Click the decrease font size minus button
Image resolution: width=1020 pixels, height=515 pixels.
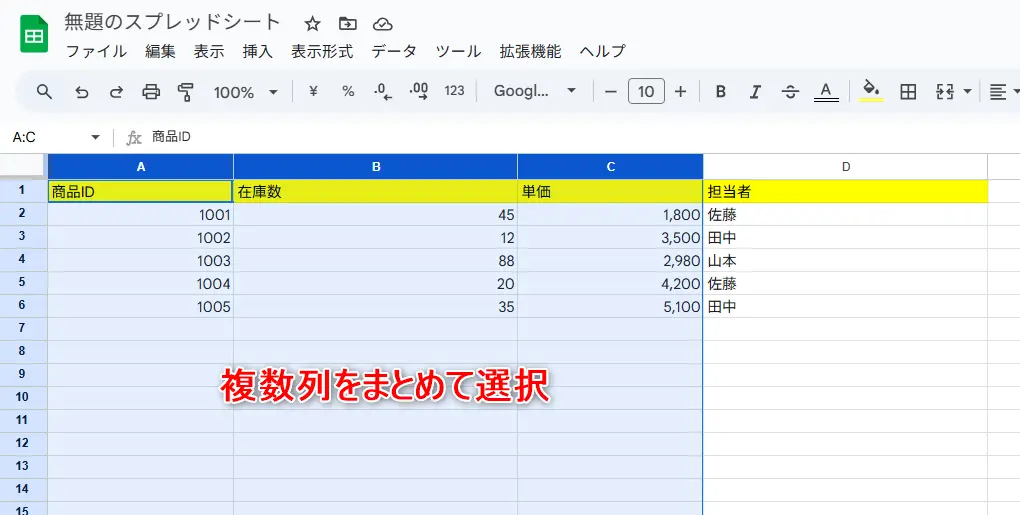point(611,92)
